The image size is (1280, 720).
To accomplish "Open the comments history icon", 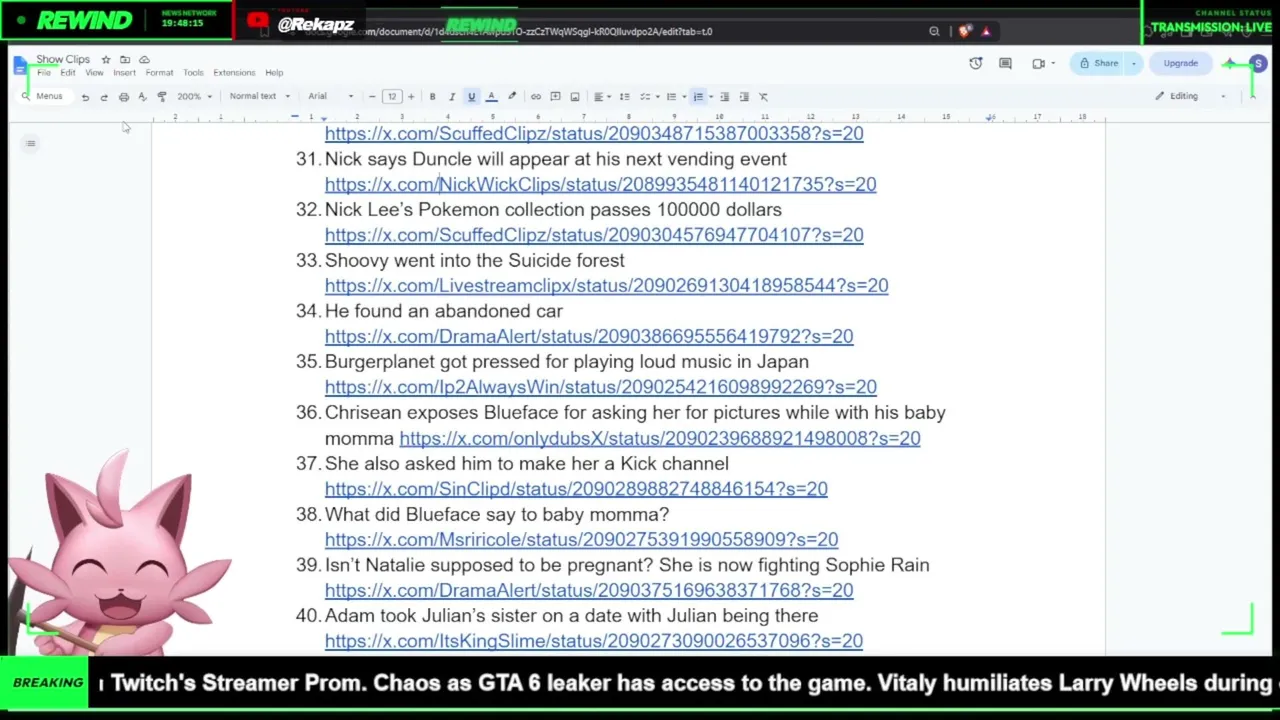I will click(x=1007, y=64).
